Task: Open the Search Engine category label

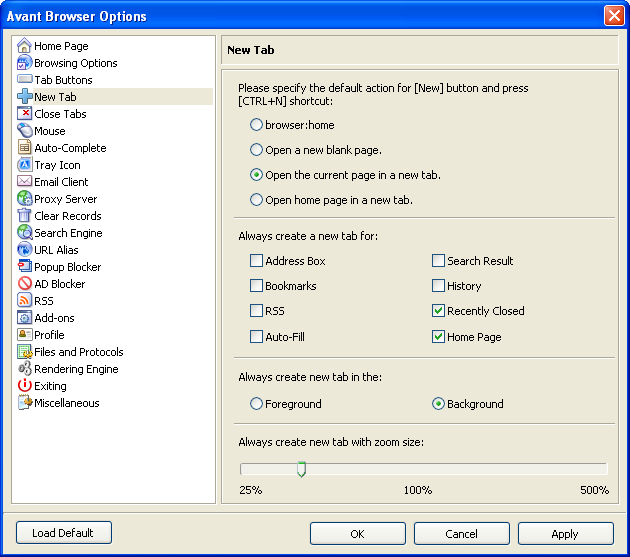Action: 68,233
